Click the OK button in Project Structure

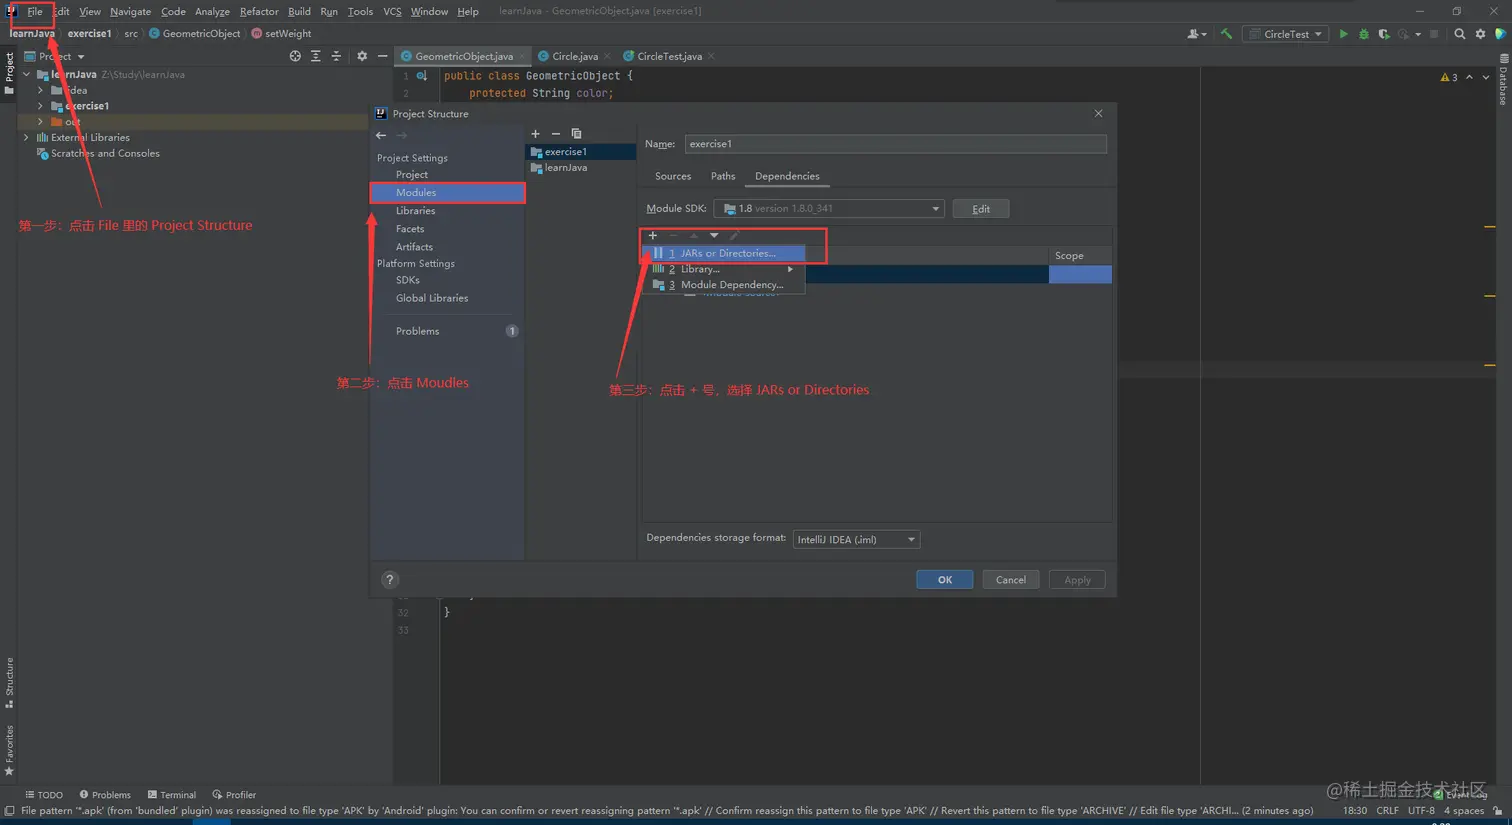[x=943, y=579]
